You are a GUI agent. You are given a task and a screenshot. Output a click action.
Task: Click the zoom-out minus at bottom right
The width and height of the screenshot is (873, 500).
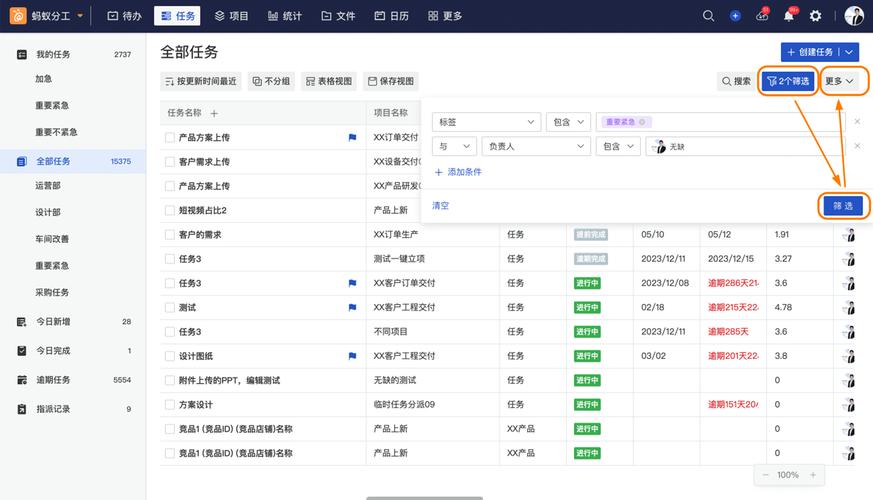tap(766, 475)
